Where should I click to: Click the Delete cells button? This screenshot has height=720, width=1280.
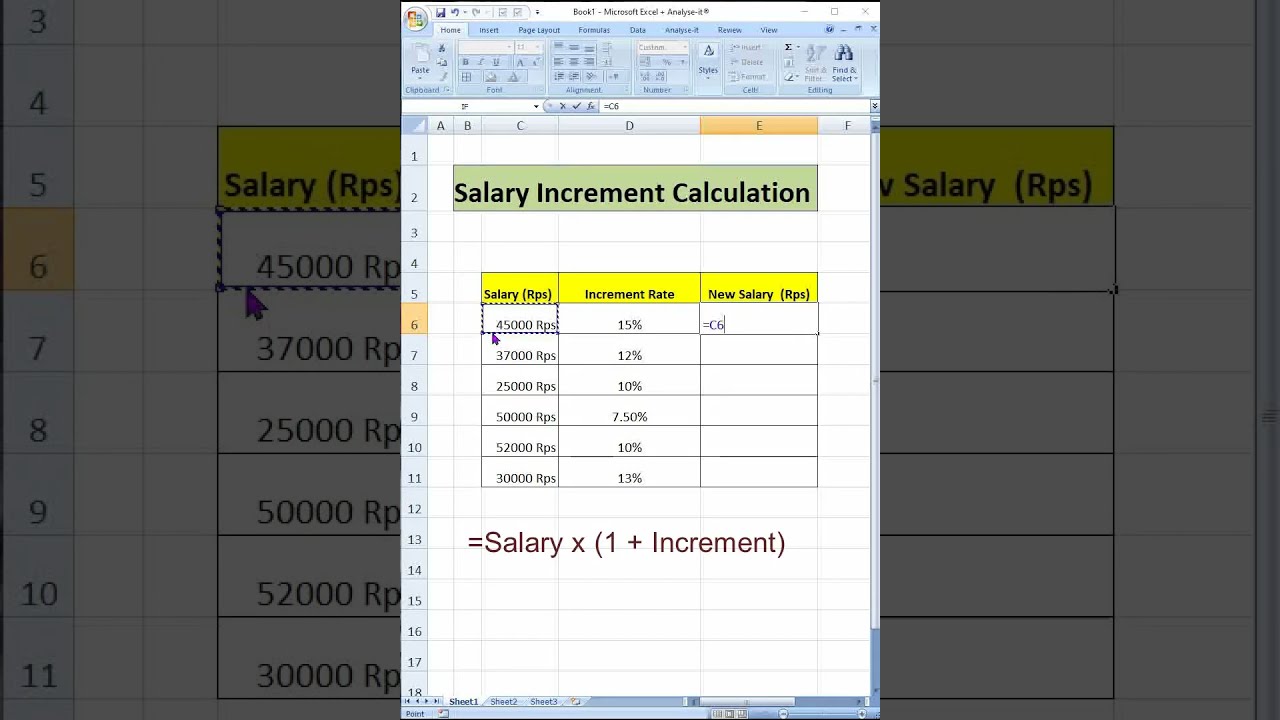coord(747,62)
